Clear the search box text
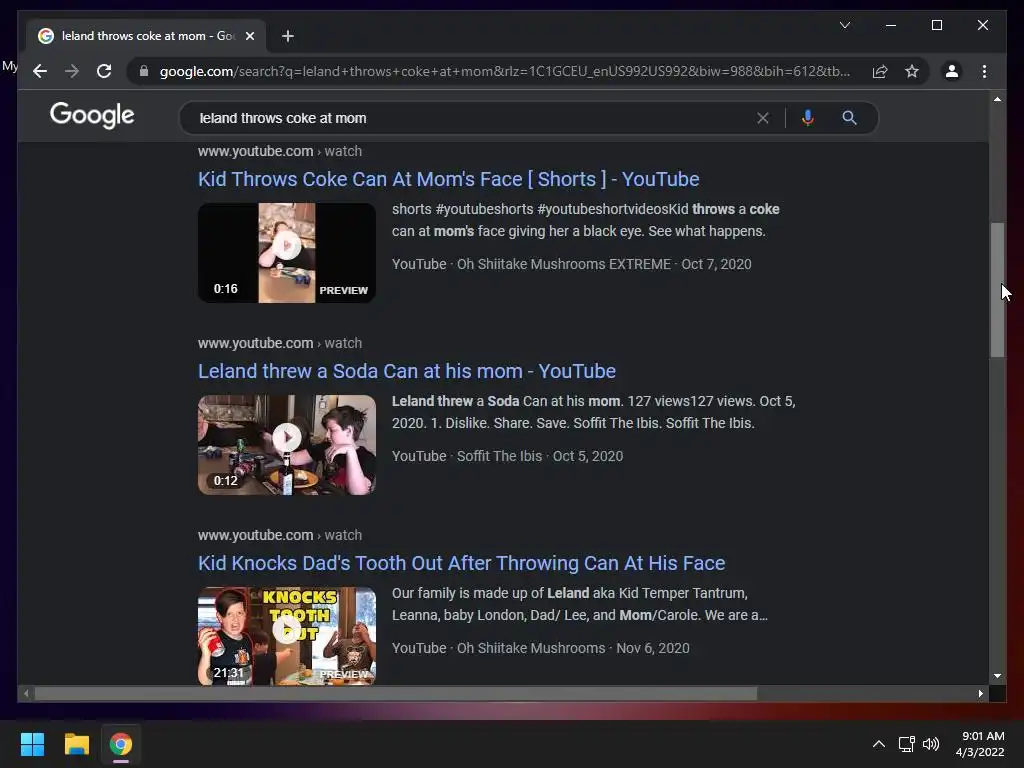The width and height of the screenshot is (1024, 768). (762, 118)
